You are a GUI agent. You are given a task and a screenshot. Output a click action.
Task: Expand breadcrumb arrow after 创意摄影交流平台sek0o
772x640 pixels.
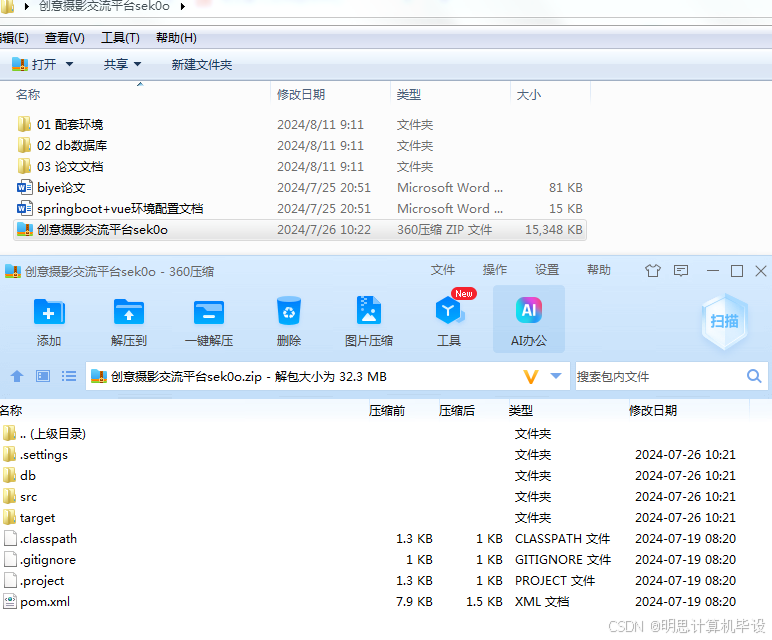tap(182, 6)
